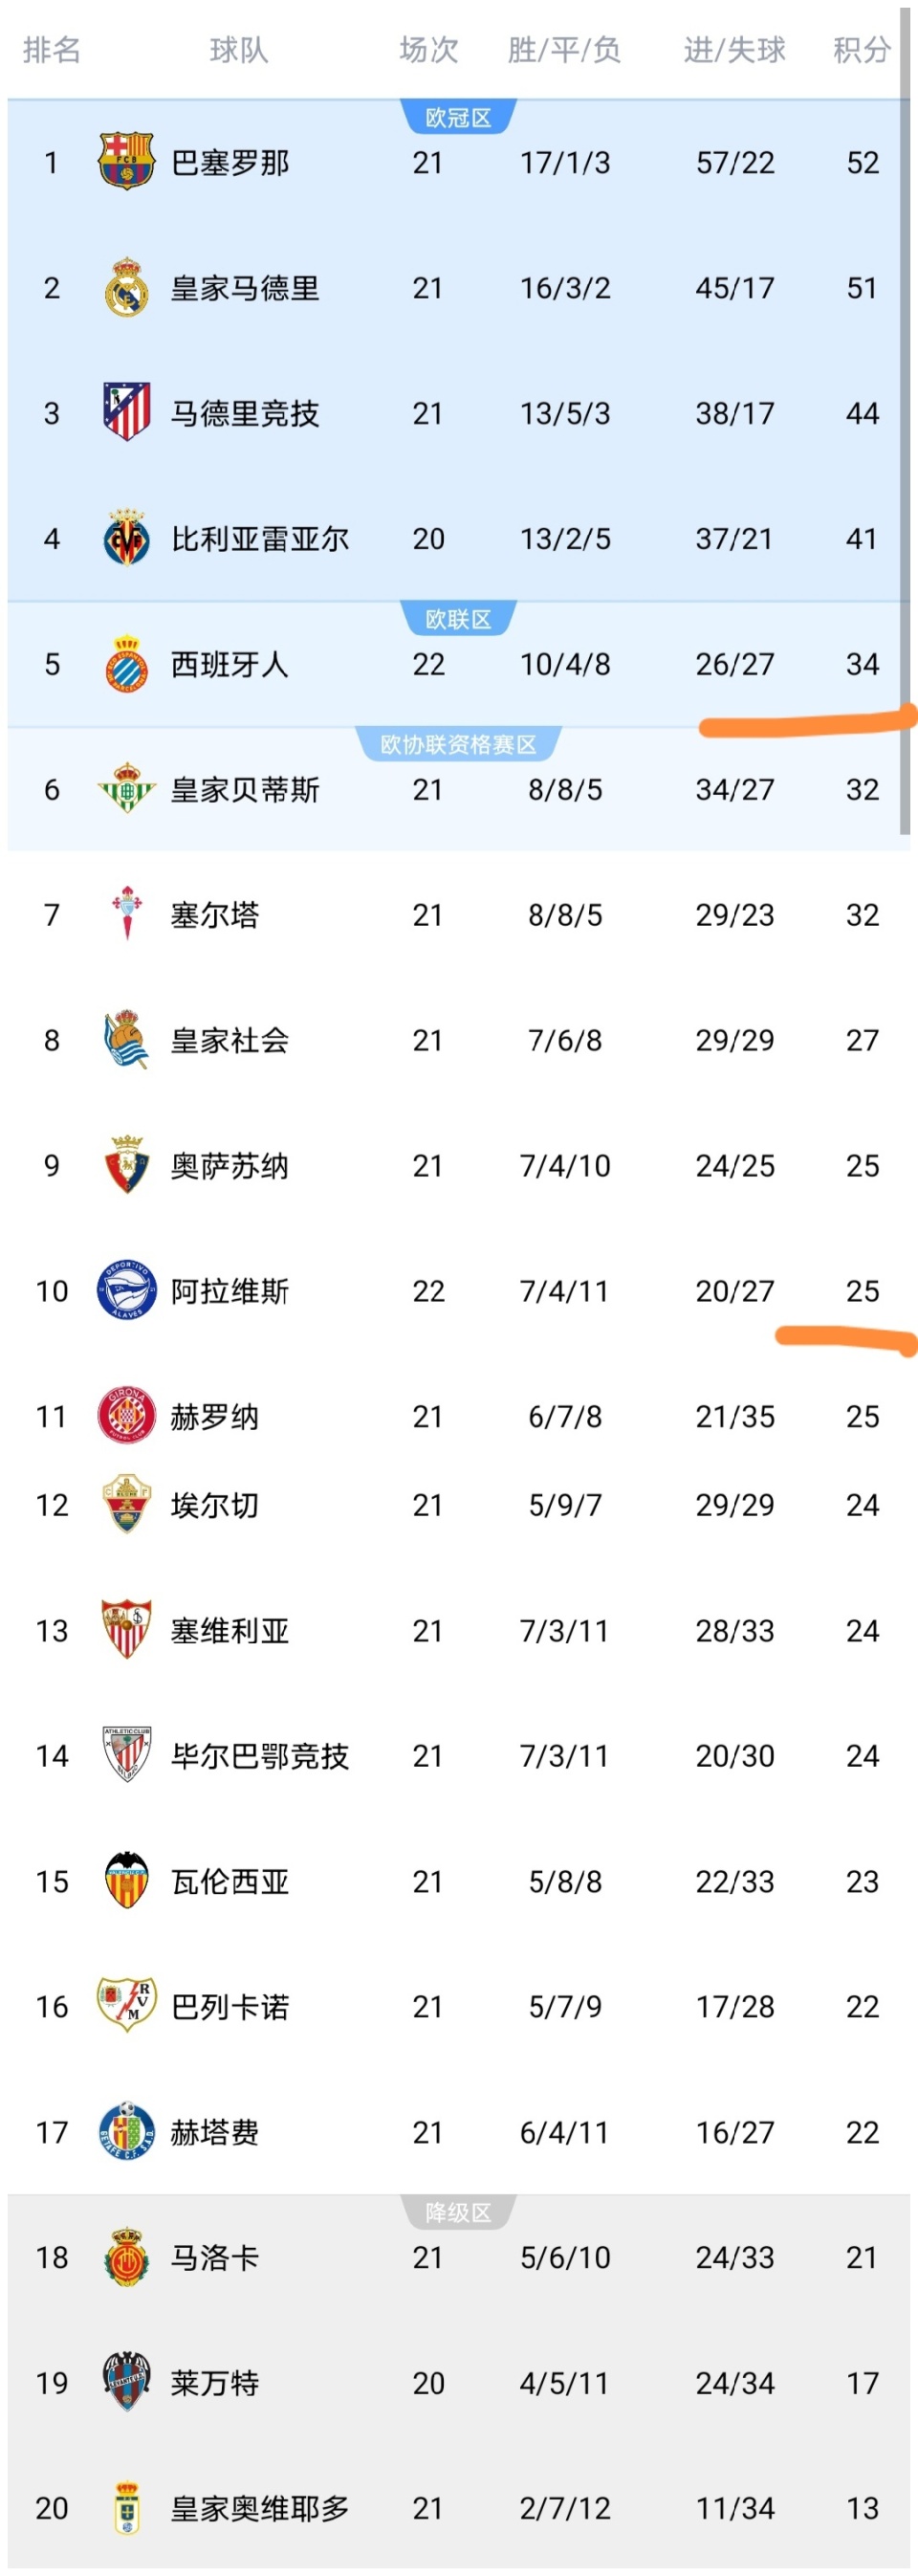
Task: Select the 欧协联资格赛区 zone label
Action: click(x=458, y=745)
